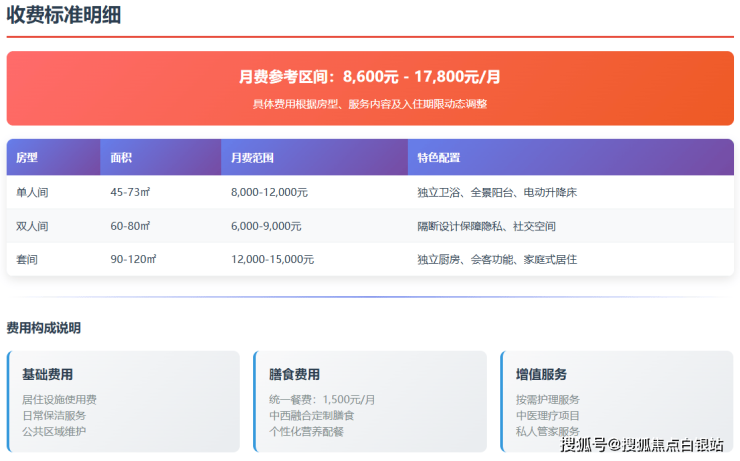This screenshot has width=740, height=461.
Task: Open the 膳食费用 card
Action: point(370,400)
